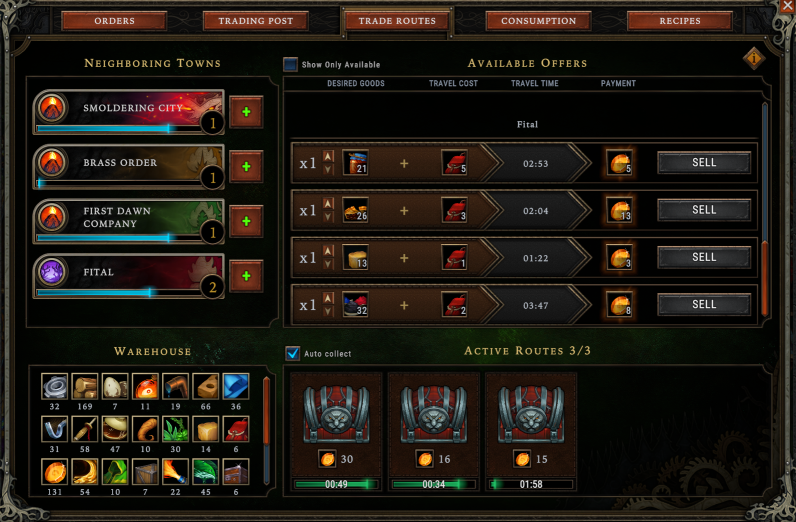The height and width of the screenshot is (522, 796).
Task: Select the Brass Order town entry
Action: (x=129, y=167)
